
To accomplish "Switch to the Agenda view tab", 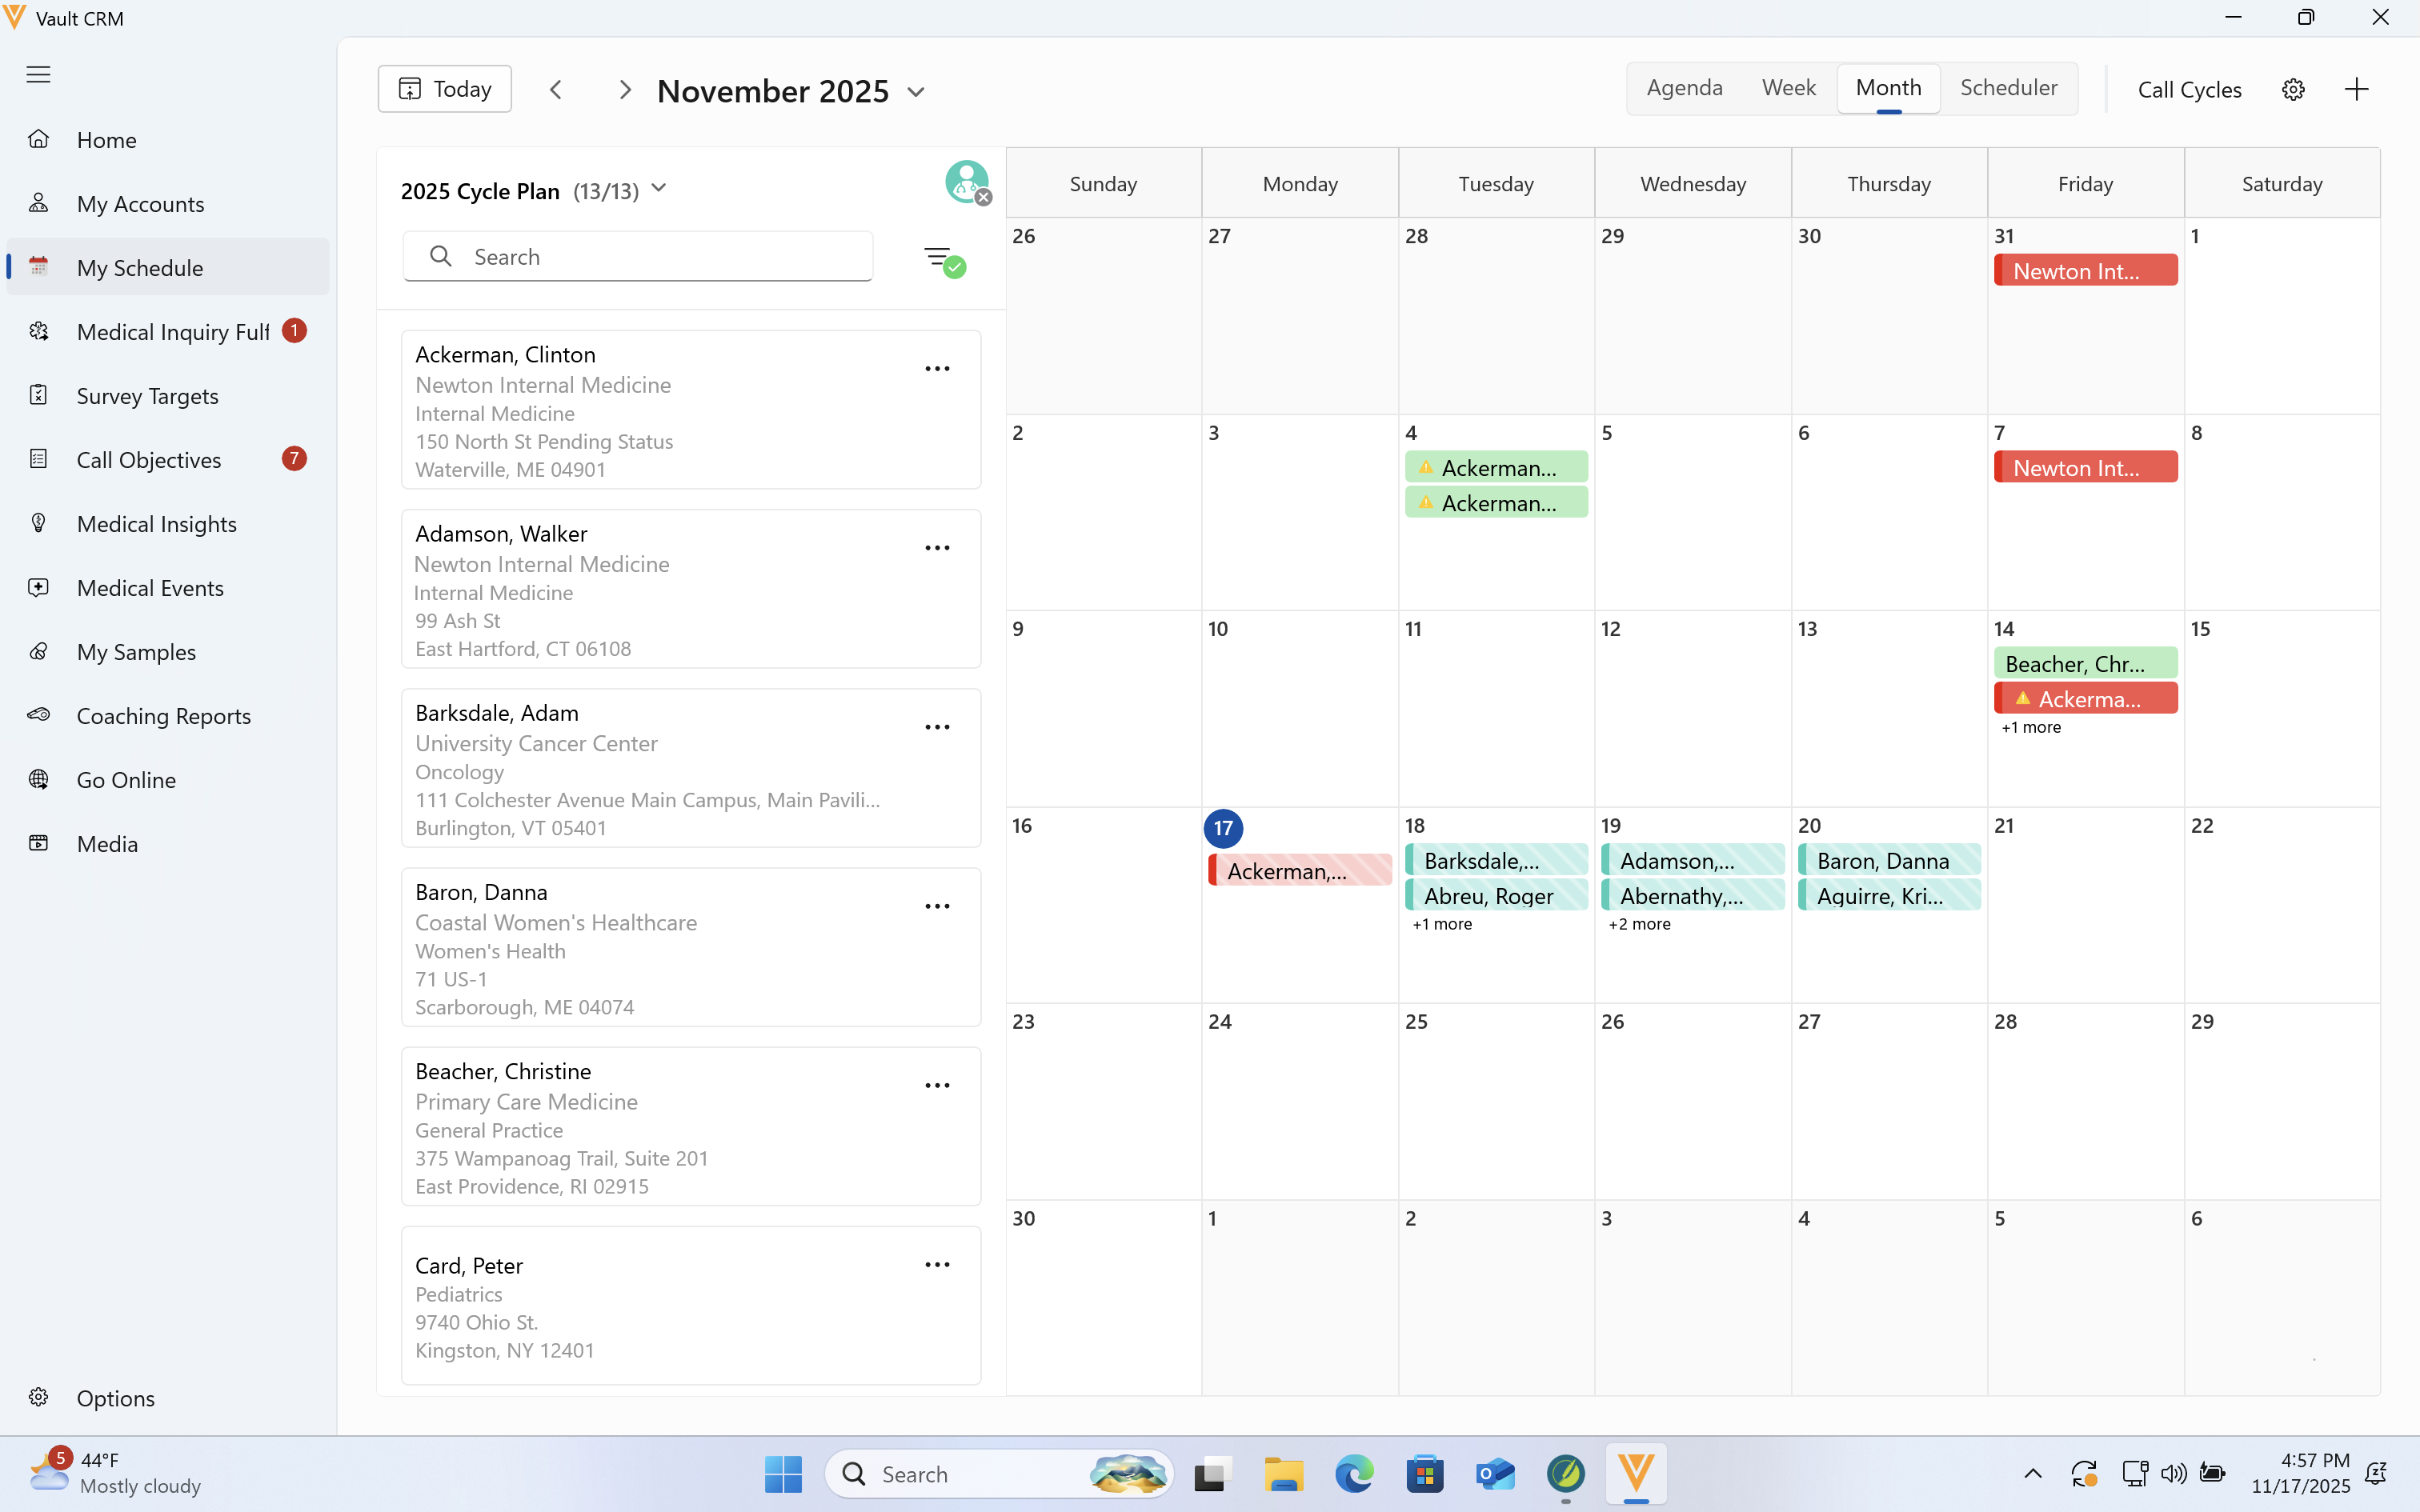I will (x=1684, y=88).
